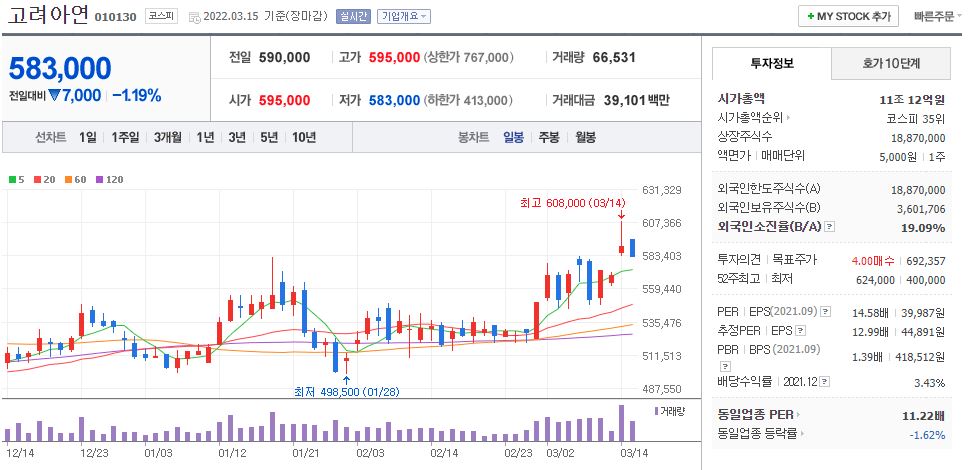Click arrow icon beside 시가총액순위
The width and height of the screenshot is (968, 470).
click(788, 117)
